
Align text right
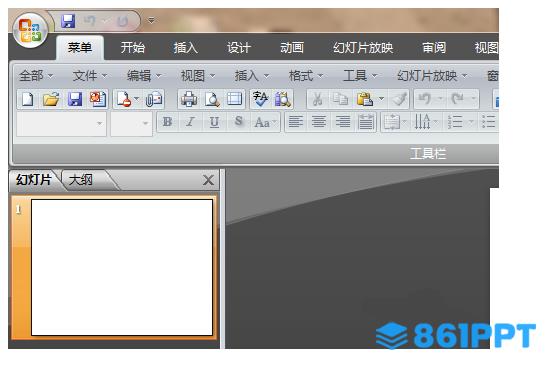[343, 122]
